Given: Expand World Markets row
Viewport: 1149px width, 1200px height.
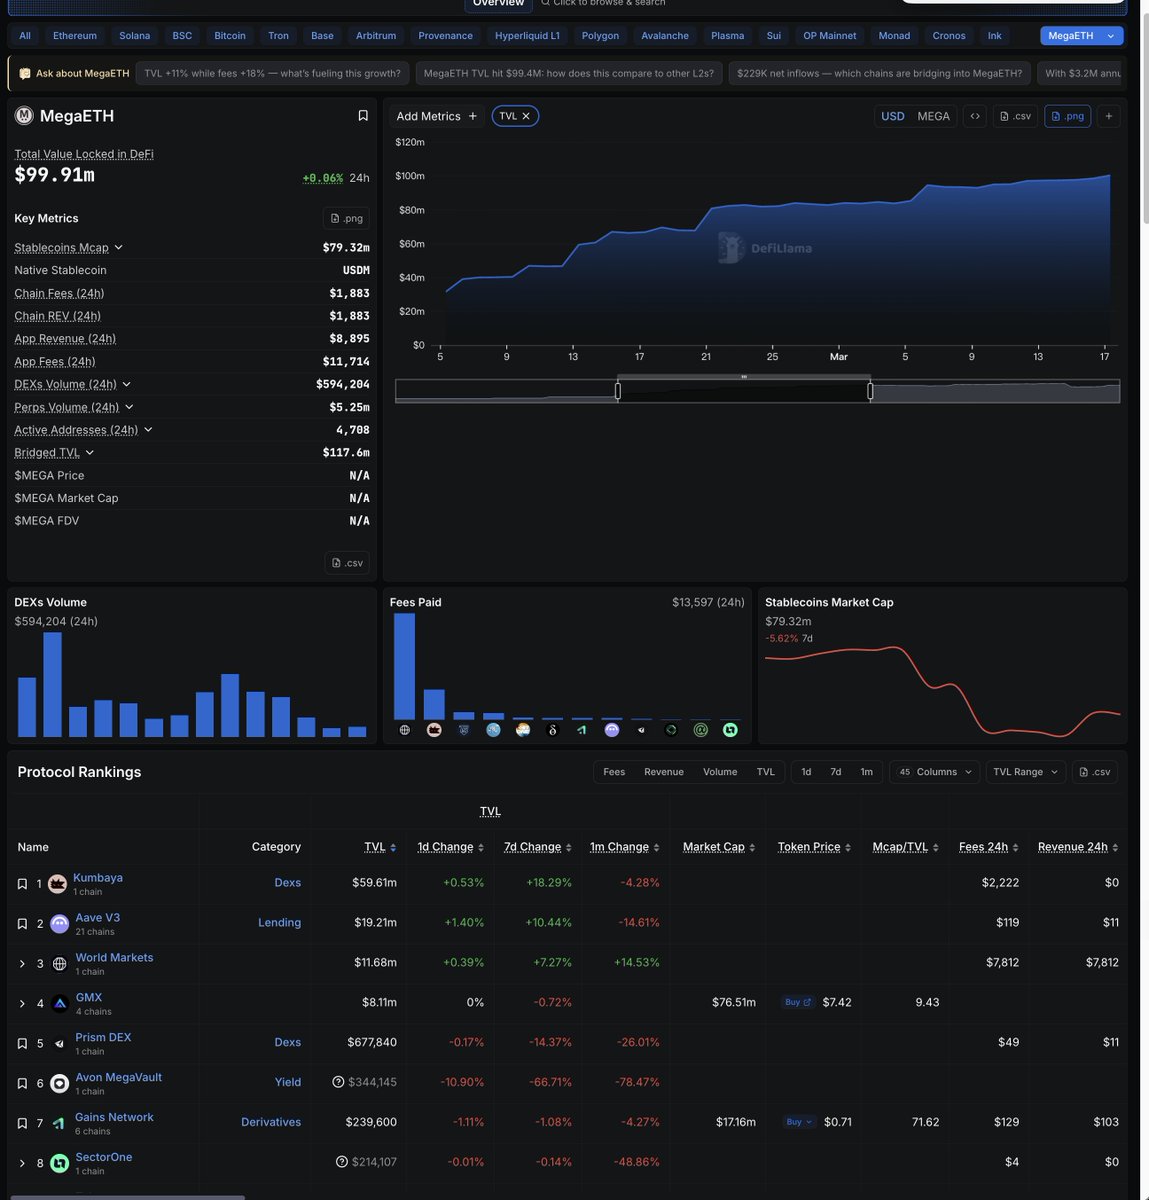Looking at the screenshot, I should pyautogui.click(x=22, y=964).
